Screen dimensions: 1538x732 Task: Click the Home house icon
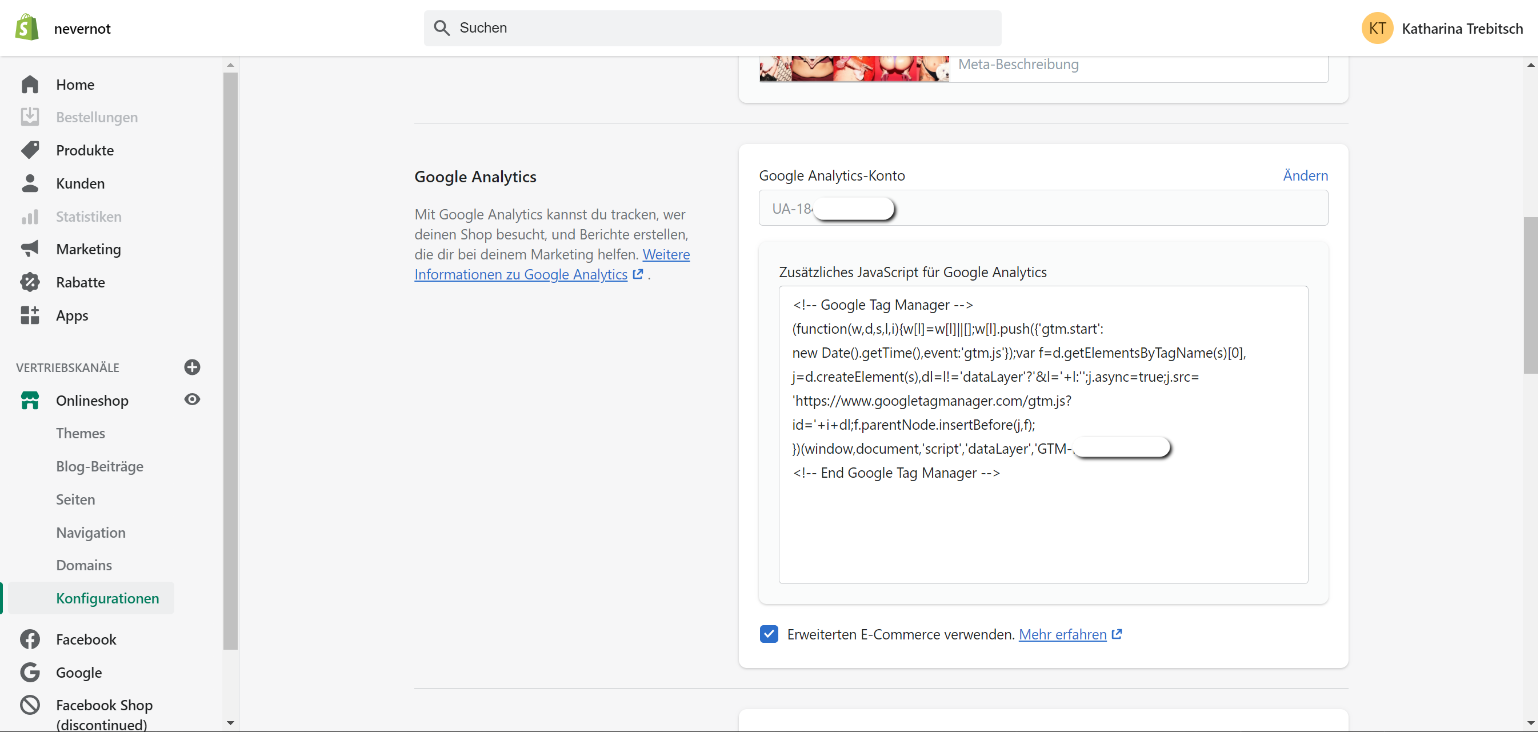30,85
